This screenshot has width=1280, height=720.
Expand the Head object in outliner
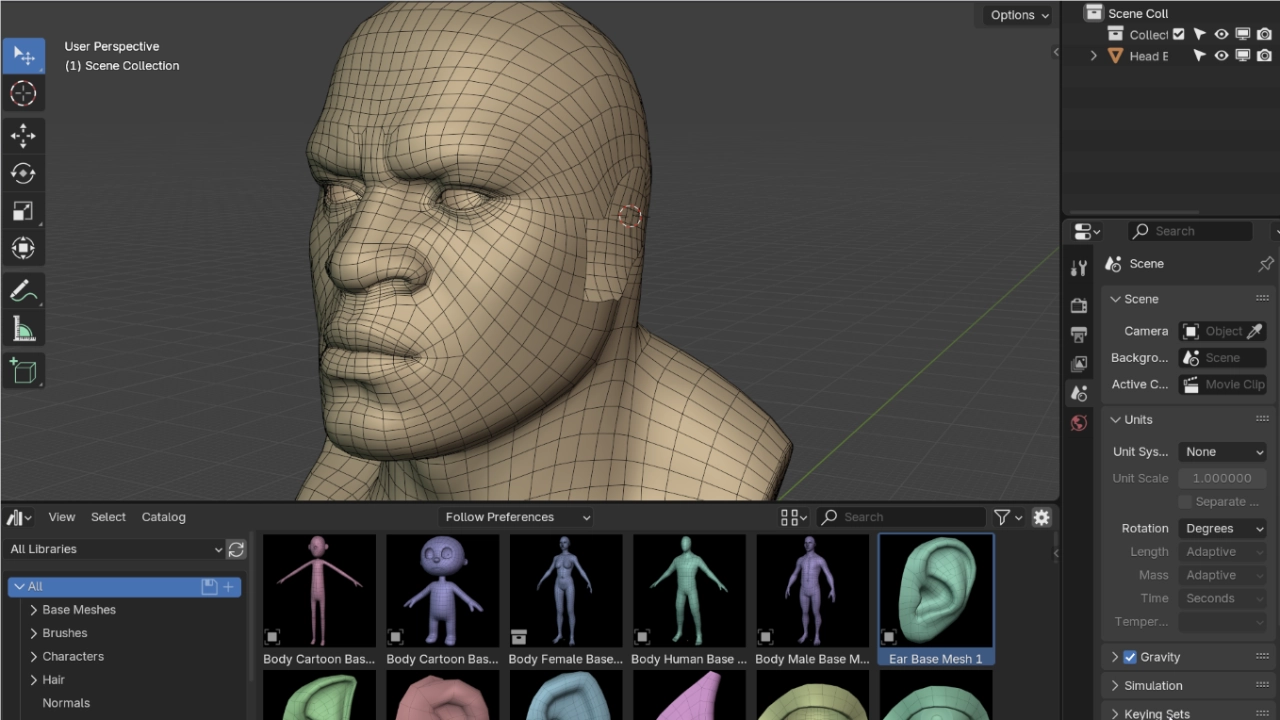[1094, 56]
